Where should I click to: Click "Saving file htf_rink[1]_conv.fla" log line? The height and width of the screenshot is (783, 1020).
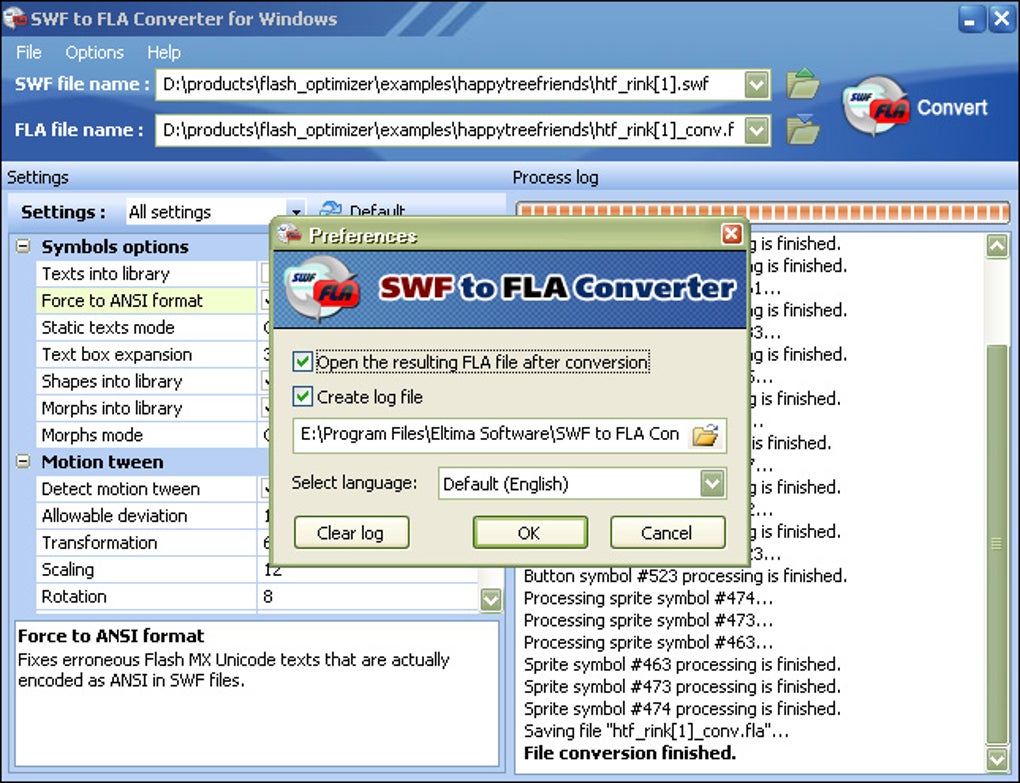tap(656, 731)
